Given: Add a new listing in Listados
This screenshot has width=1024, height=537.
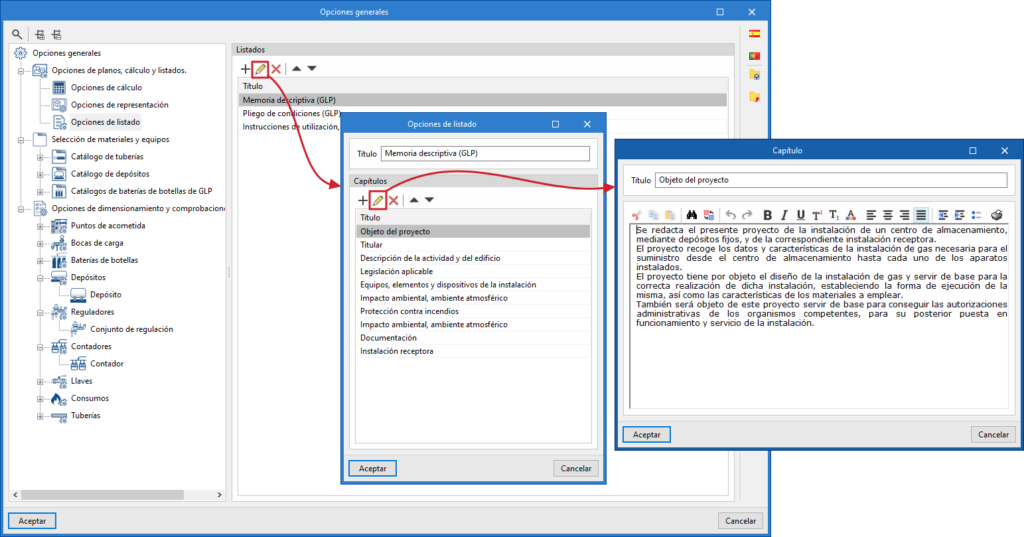Looking at the screenshot, I should pos(245,69).
